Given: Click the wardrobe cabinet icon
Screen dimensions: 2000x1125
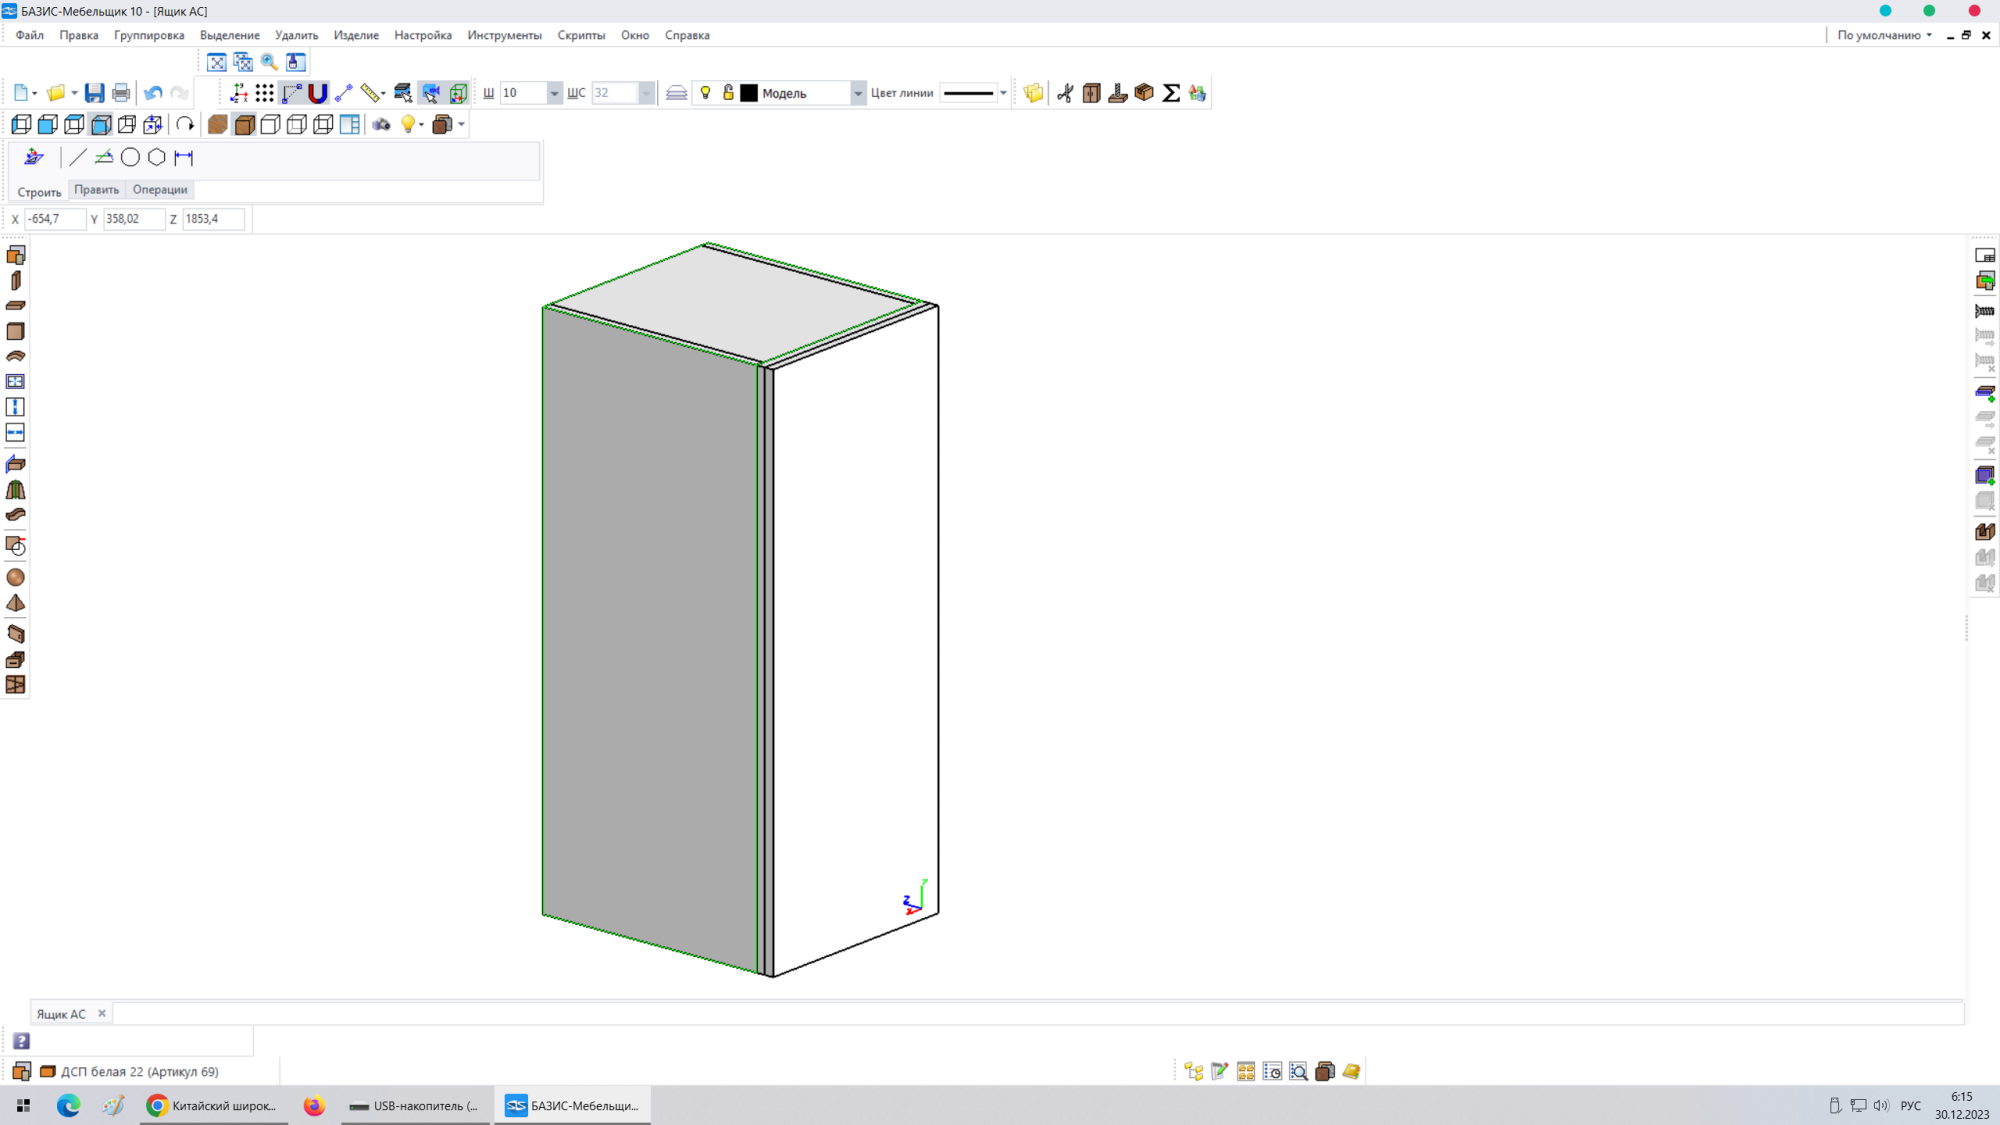Looking at the screenshot, I should click(1091, 93).
